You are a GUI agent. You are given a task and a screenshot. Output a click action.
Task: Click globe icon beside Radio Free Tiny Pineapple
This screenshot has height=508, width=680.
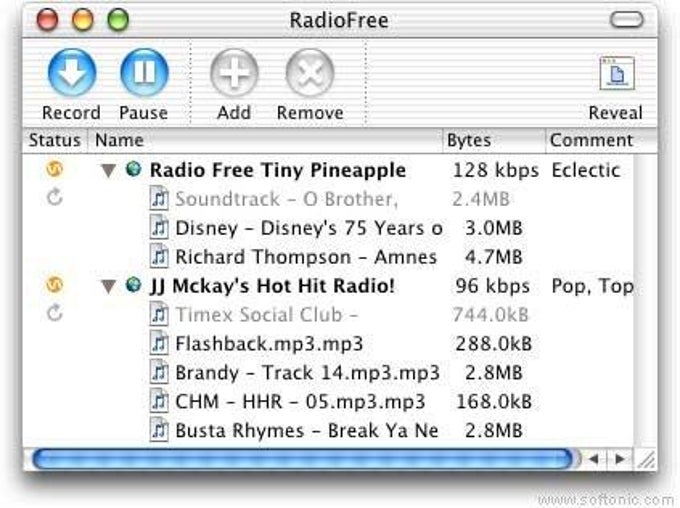134,169
